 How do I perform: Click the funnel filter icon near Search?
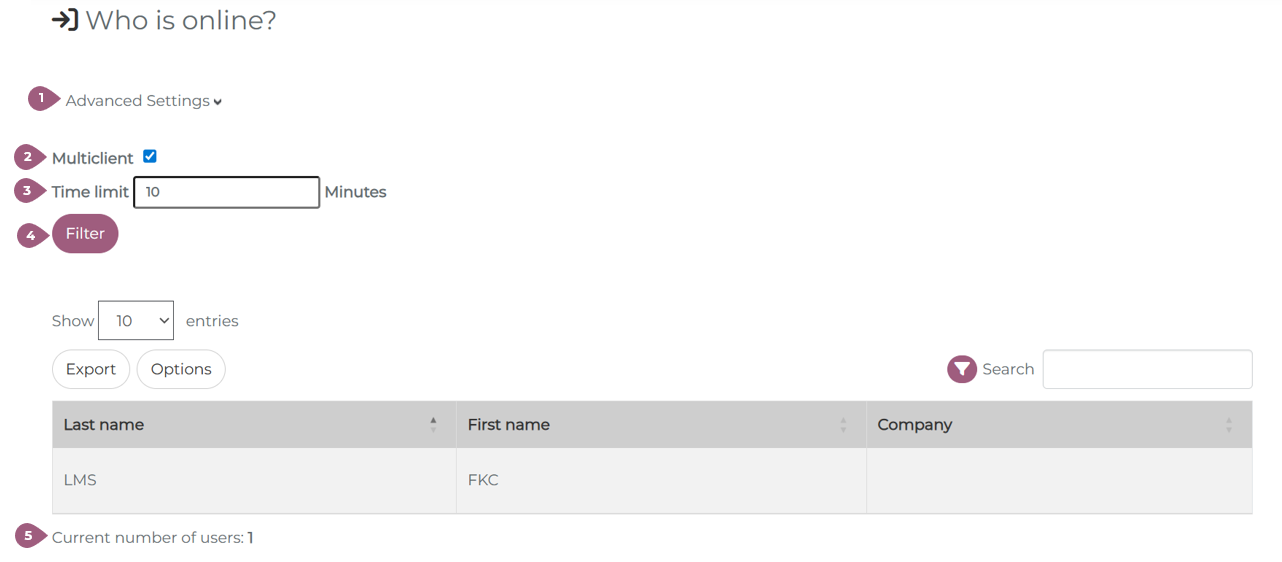tap(961, 369)
